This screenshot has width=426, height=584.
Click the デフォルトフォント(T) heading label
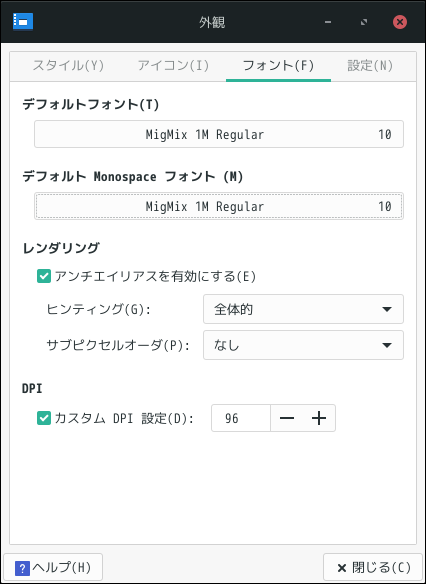click(90, 105)
